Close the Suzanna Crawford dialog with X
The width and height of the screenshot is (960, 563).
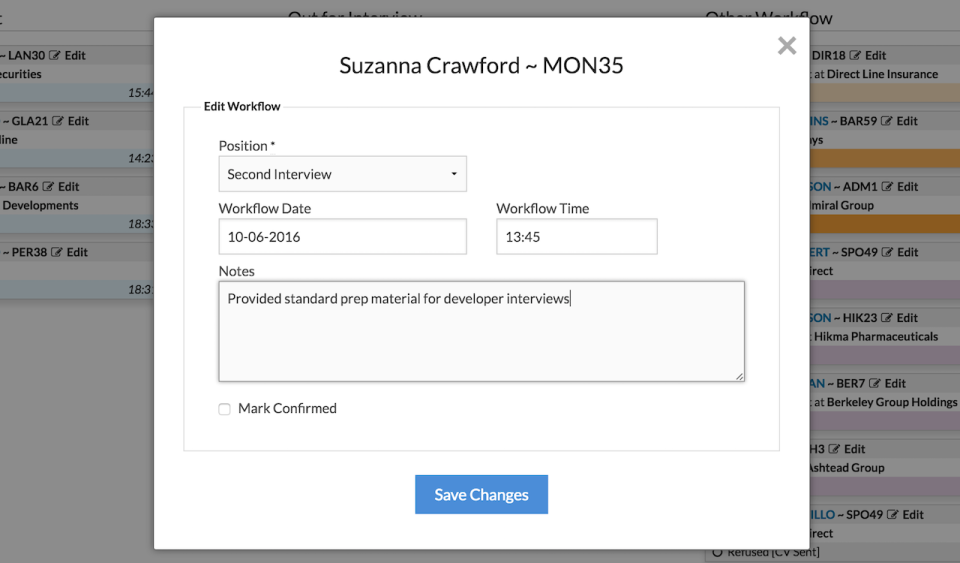click(787, 45)
